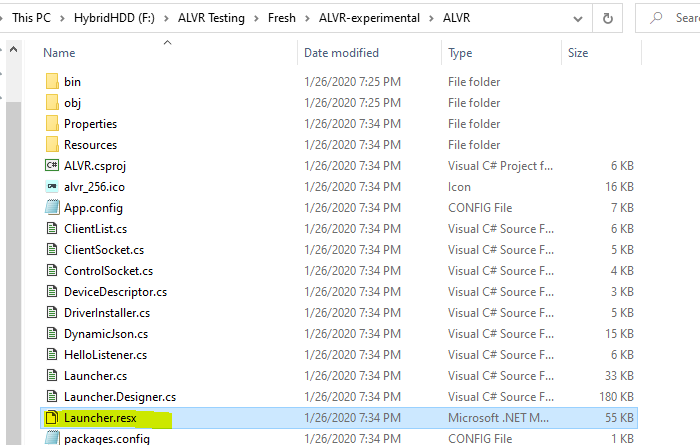This screenshot has height=445, width=700.
Task: Click the DeviceDescriptor.cs file icon
Action: click(x=52, y=291)
